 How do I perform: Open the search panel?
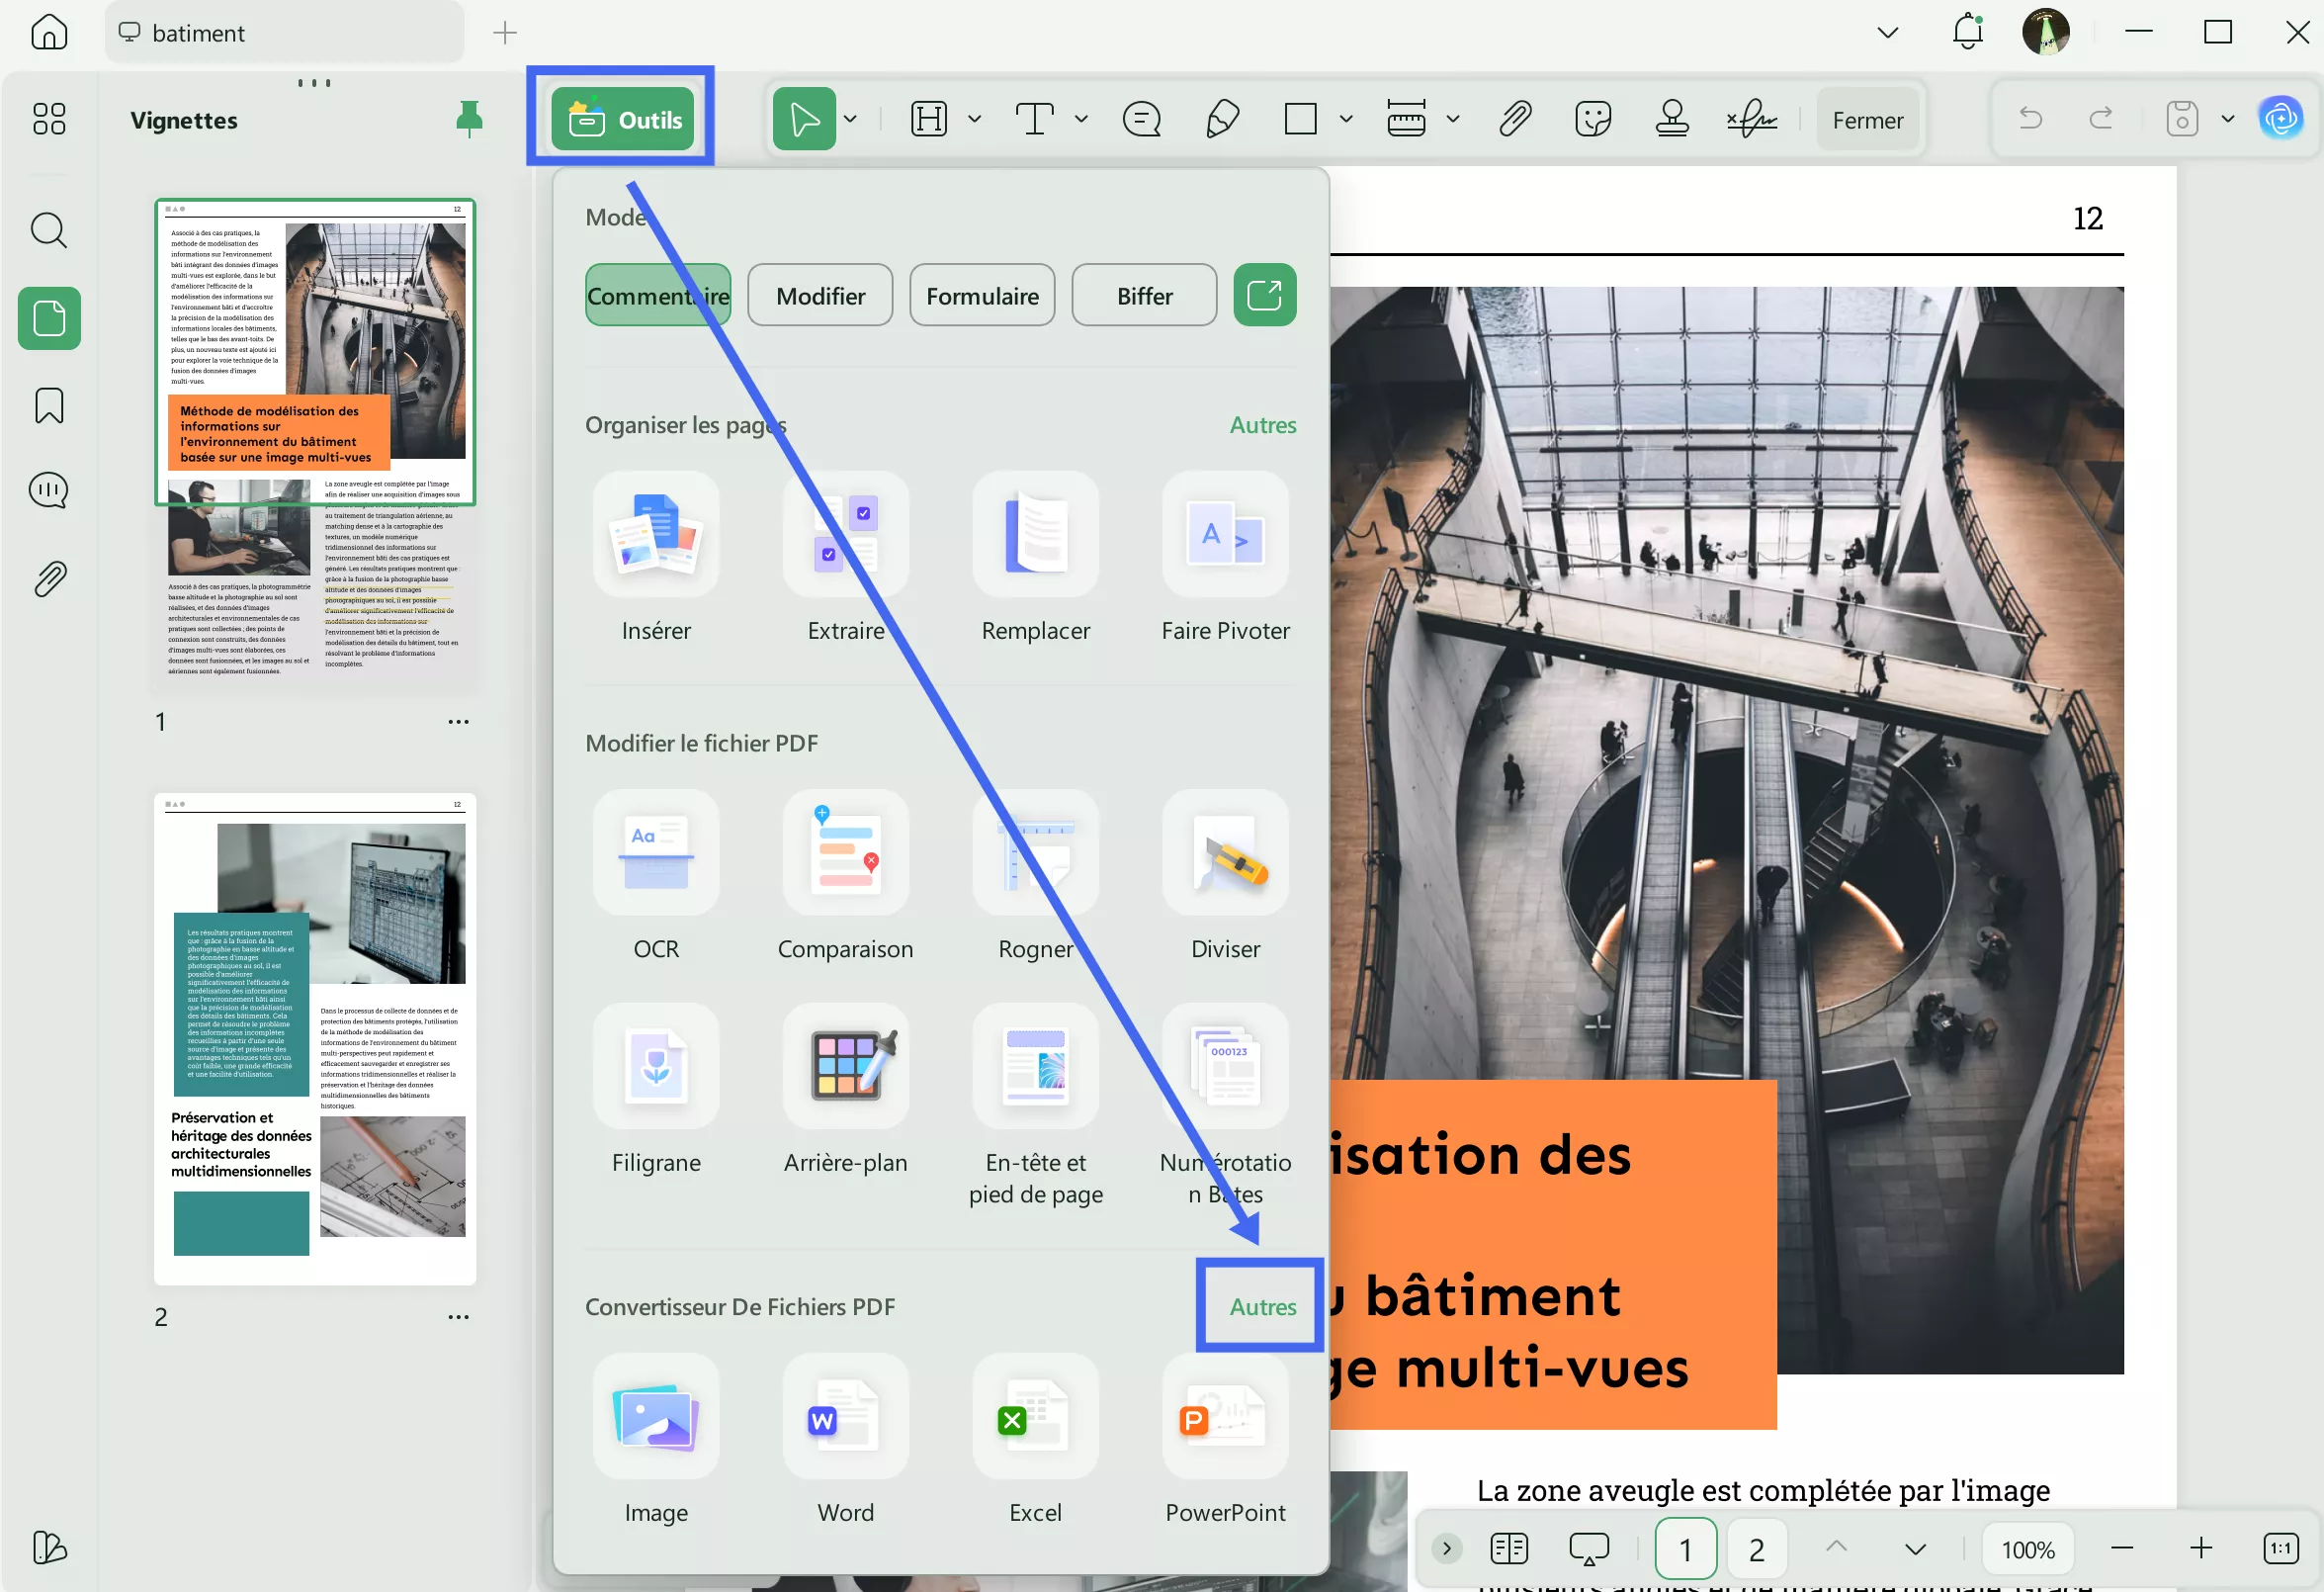48,230
